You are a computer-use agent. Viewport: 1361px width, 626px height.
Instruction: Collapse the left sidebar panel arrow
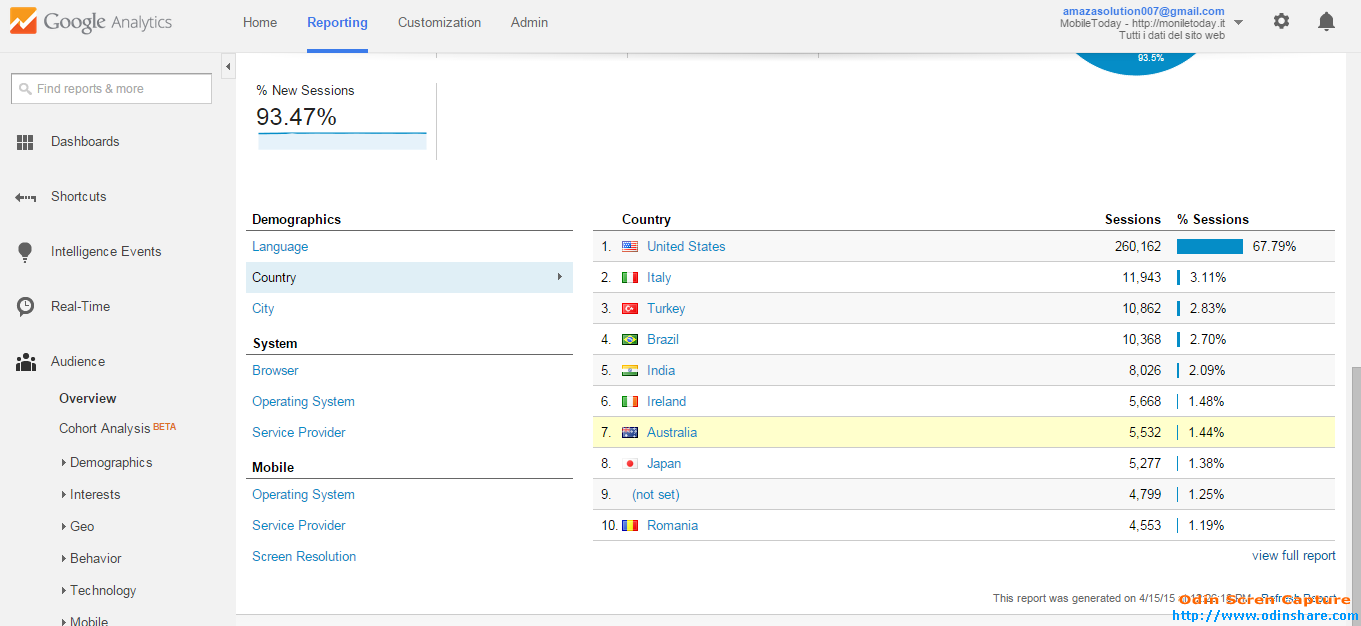(228, 66)
